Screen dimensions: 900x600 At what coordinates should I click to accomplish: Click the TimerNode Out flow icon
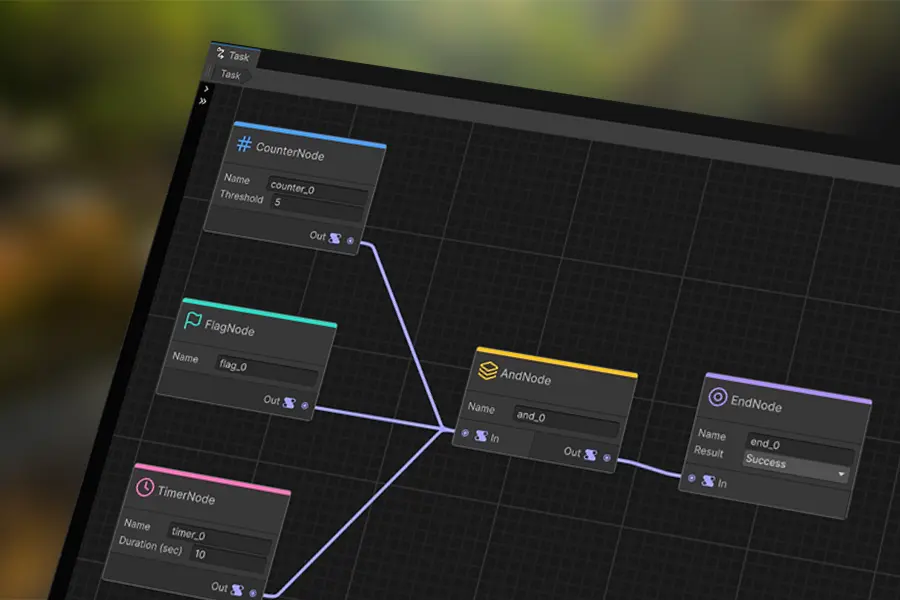(237, 590)
